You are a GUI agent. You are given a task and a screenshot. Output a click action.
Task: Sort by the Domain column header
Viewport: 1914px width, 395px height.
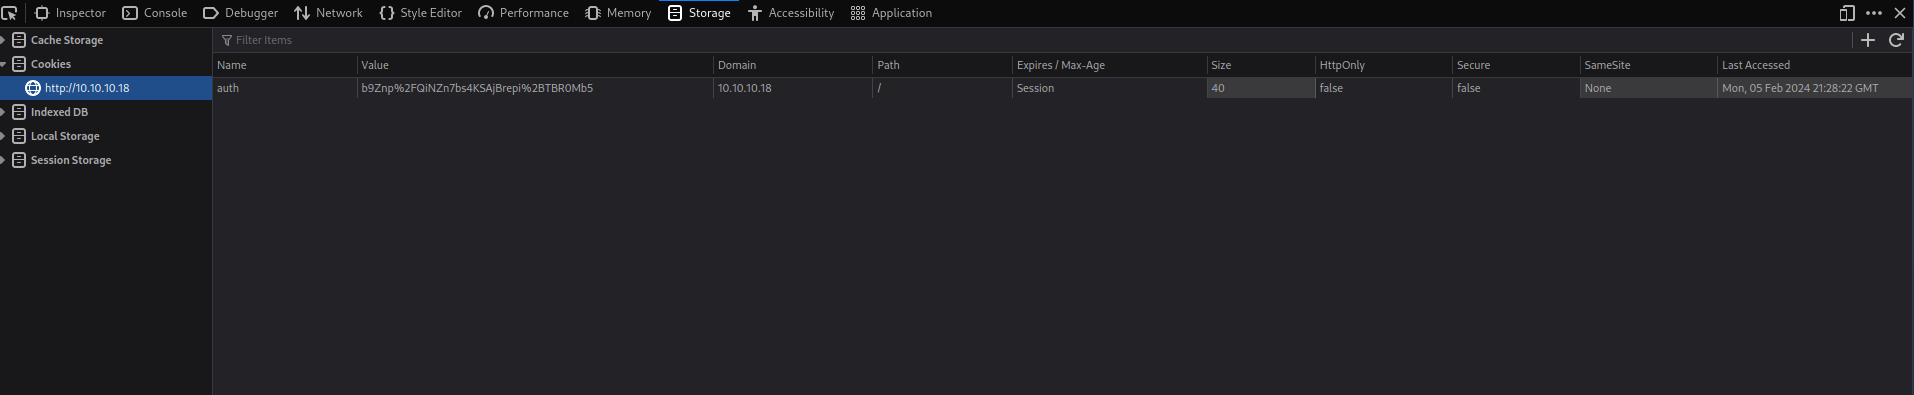point(793,65)
